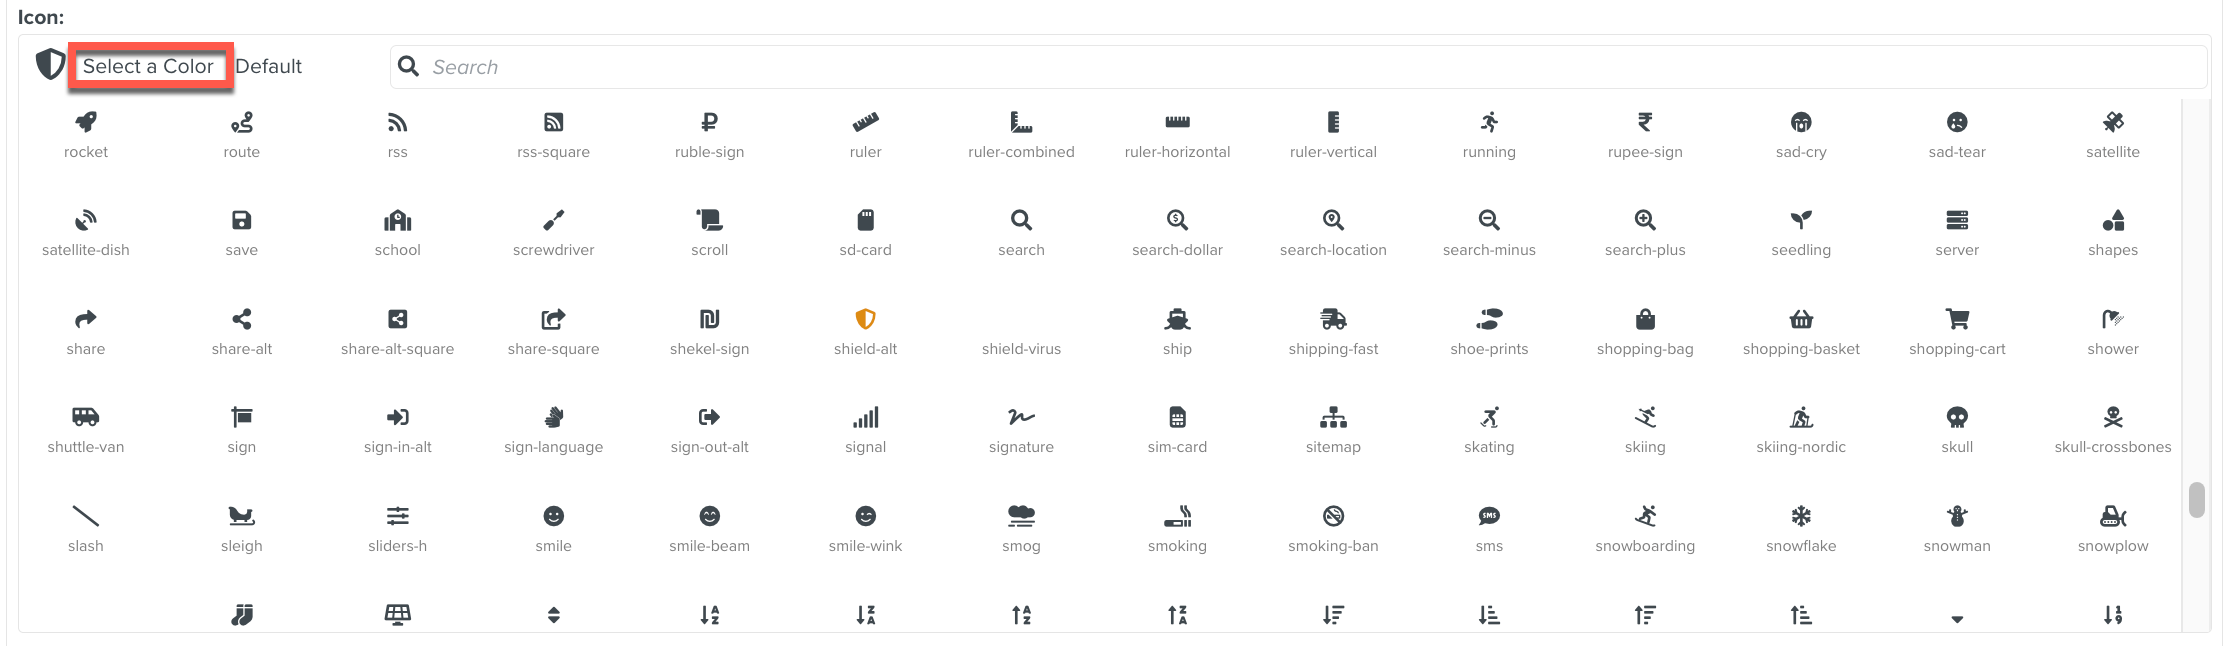Choose the smoking-ban icon

pos(1333,517)
